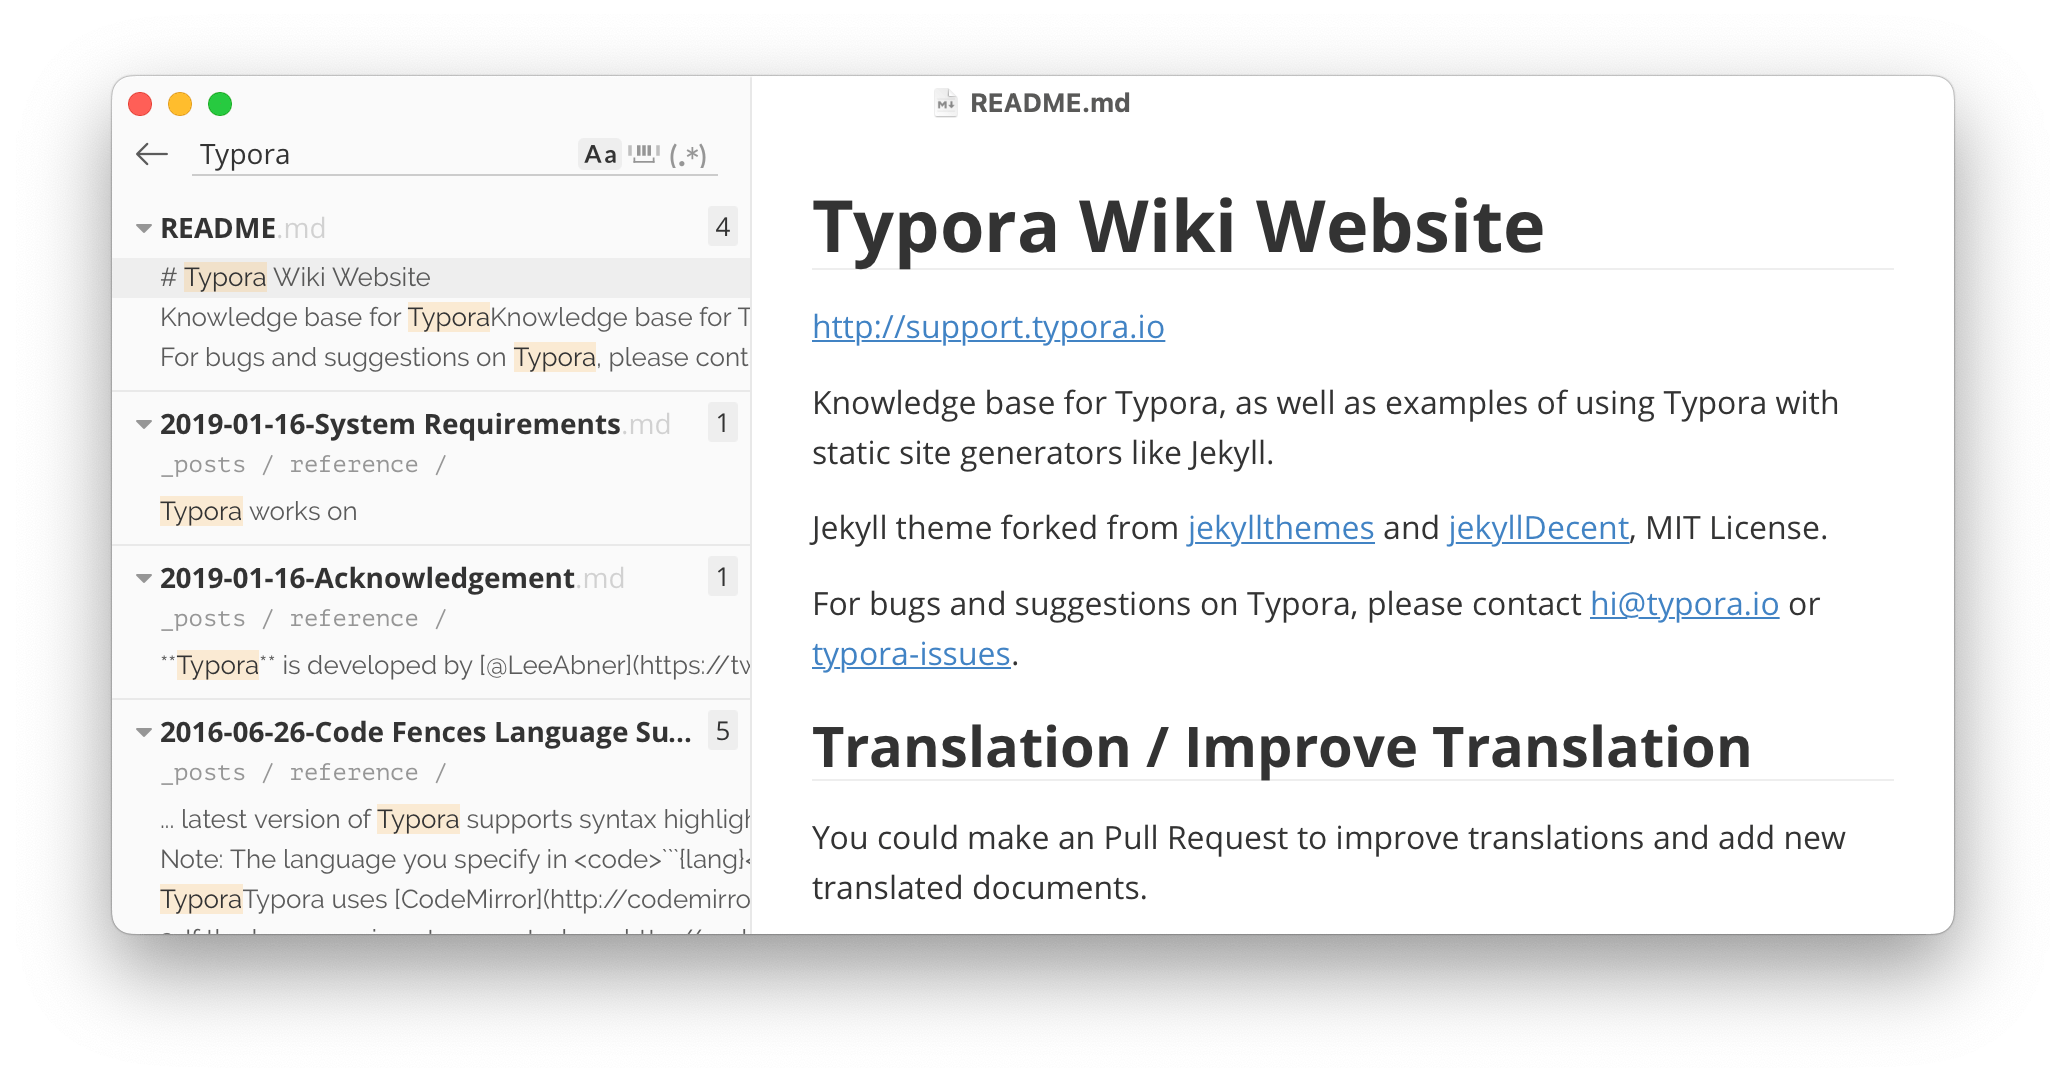Select 'Typora uses [CodeMirror]' search result
This screenshot has width=2066, height=1082.
coord(432,899)
